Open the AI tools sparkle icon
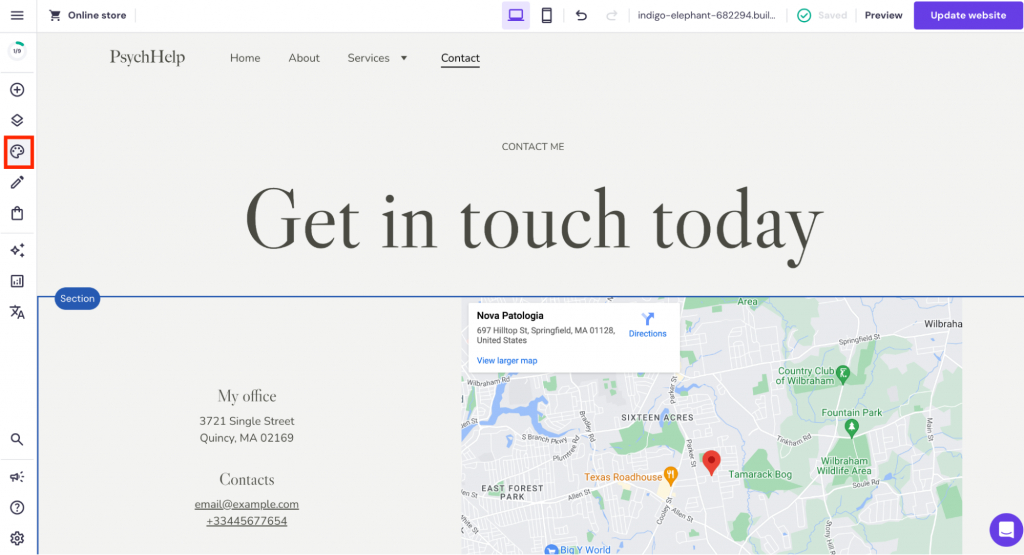The image size is (1024, 555). click(x=17, y=250)
